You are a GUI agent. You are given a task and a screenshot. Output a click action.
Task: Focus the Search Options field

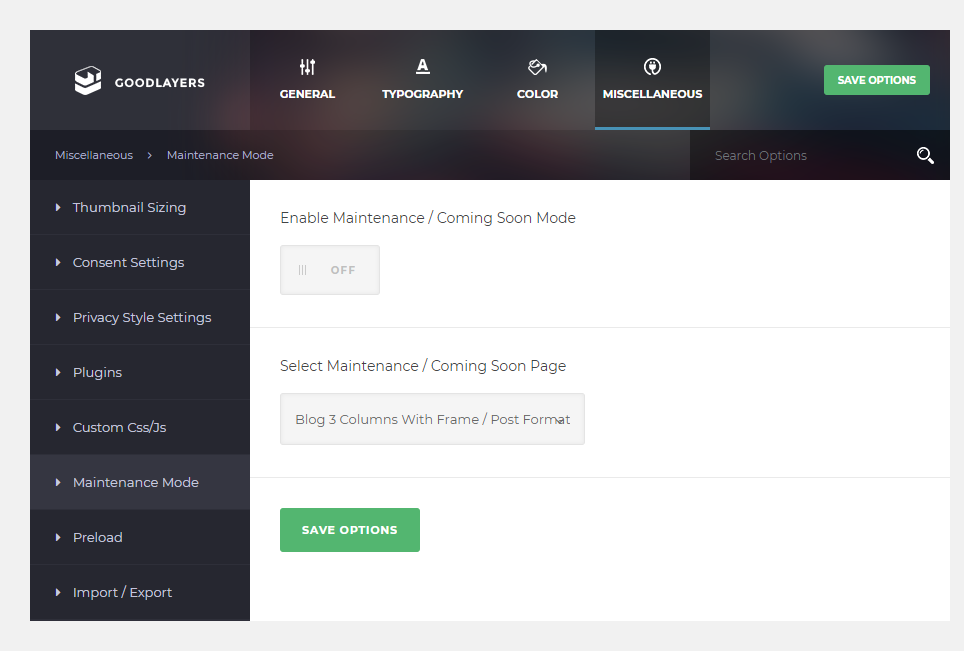tap(805, 156)
